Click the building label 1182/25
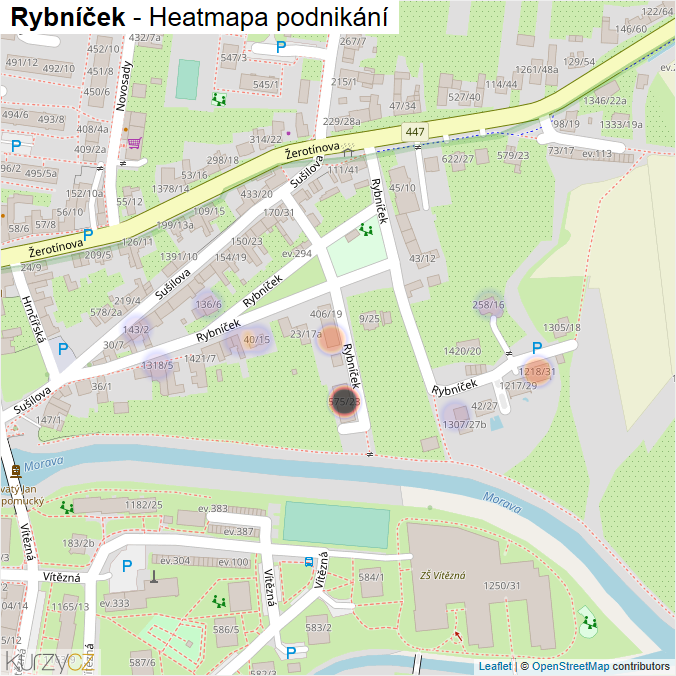 [x=144, y=504]
